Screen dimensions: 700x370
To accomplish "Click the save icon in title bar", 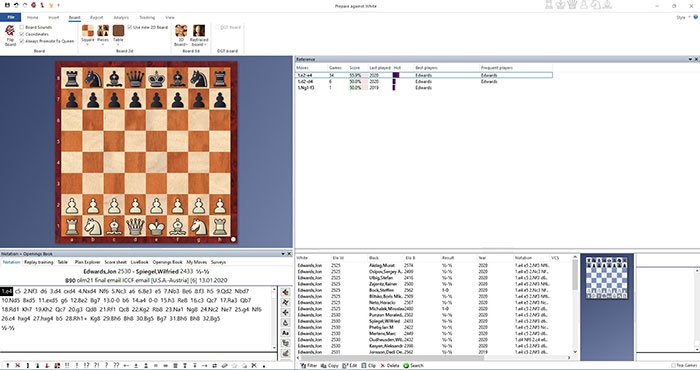I will pos(7,5).
